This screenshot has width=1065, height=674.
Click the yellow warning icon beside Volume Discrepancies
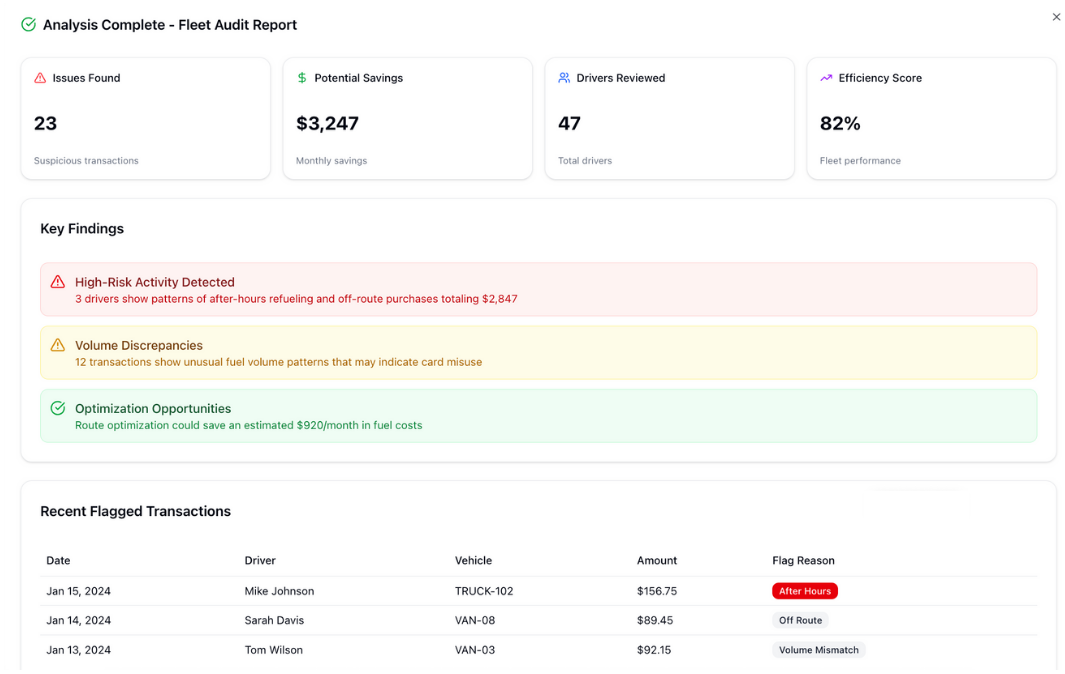[59, 346]
